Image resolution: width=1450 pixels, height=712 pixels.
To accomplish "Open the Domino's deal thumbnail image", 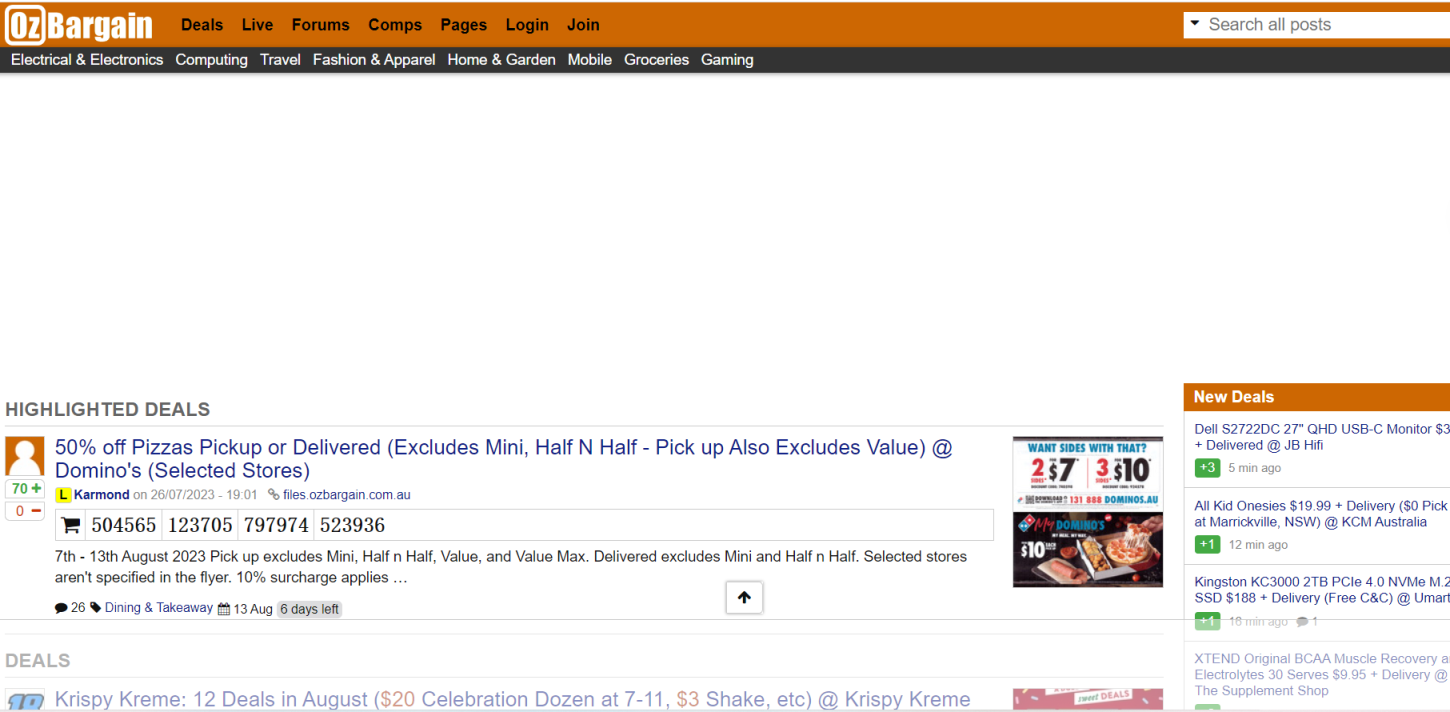I will (1087, 512).
